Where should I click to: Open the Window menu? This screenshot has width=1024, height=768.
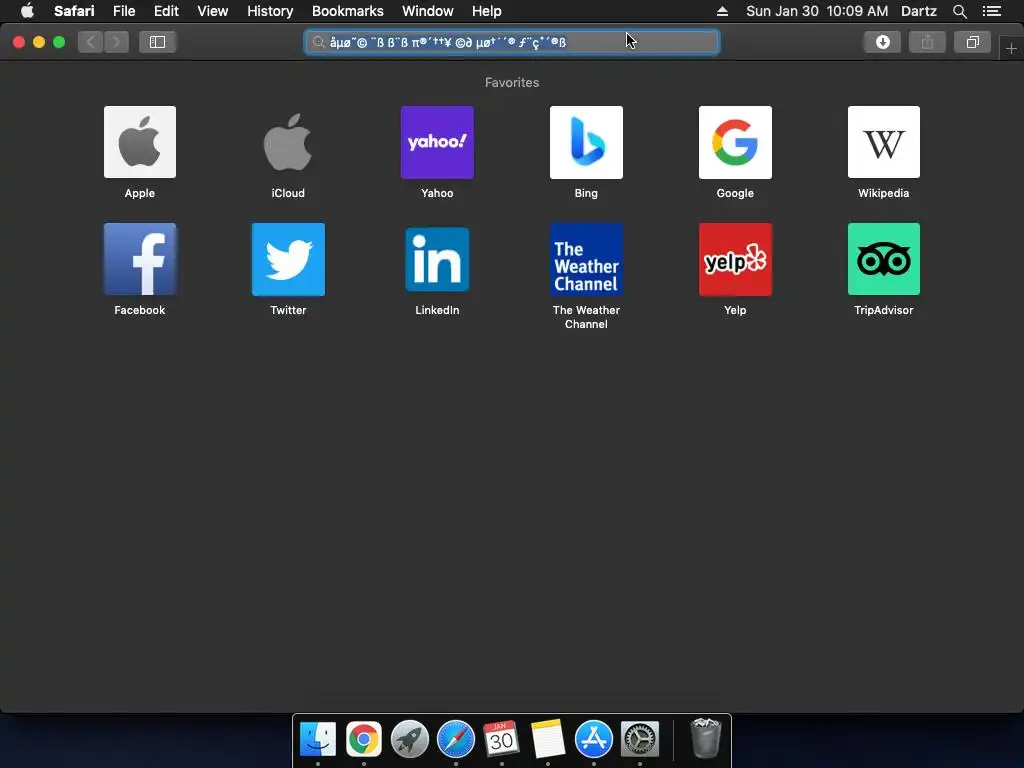(428, 11)
